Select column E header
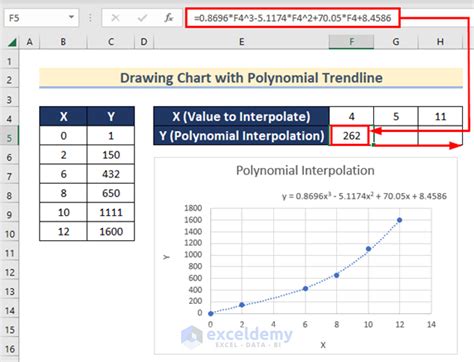The width and height of the screenshot is (474, 362). (241, 42)
